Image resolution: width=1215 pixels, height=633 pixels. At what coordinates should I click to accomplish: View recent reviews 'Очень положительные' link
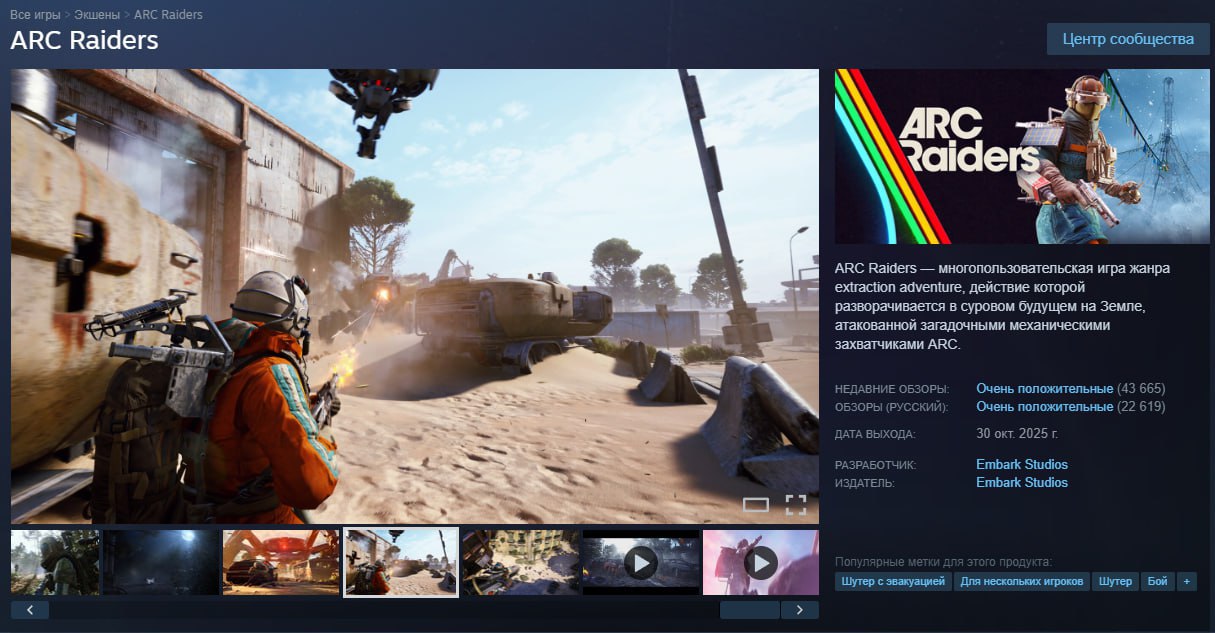(1044, 388)
